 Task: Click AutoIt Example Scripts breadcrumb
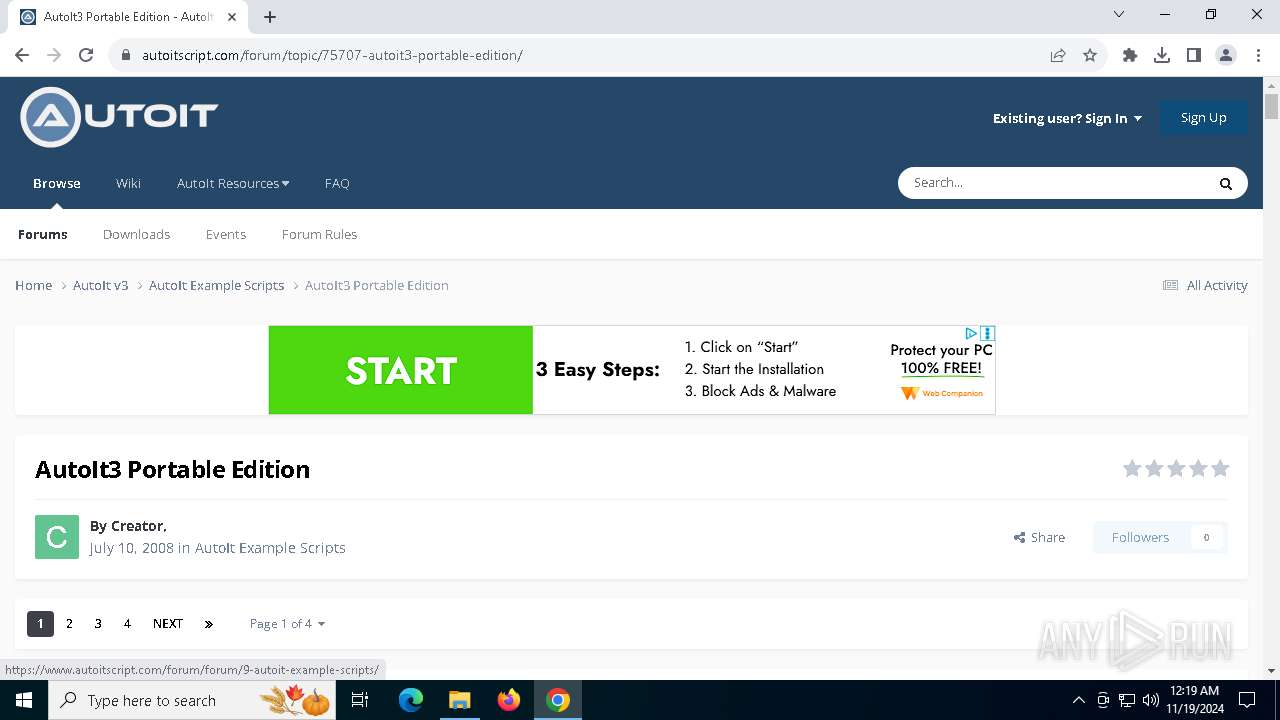[x=216, y=285]
